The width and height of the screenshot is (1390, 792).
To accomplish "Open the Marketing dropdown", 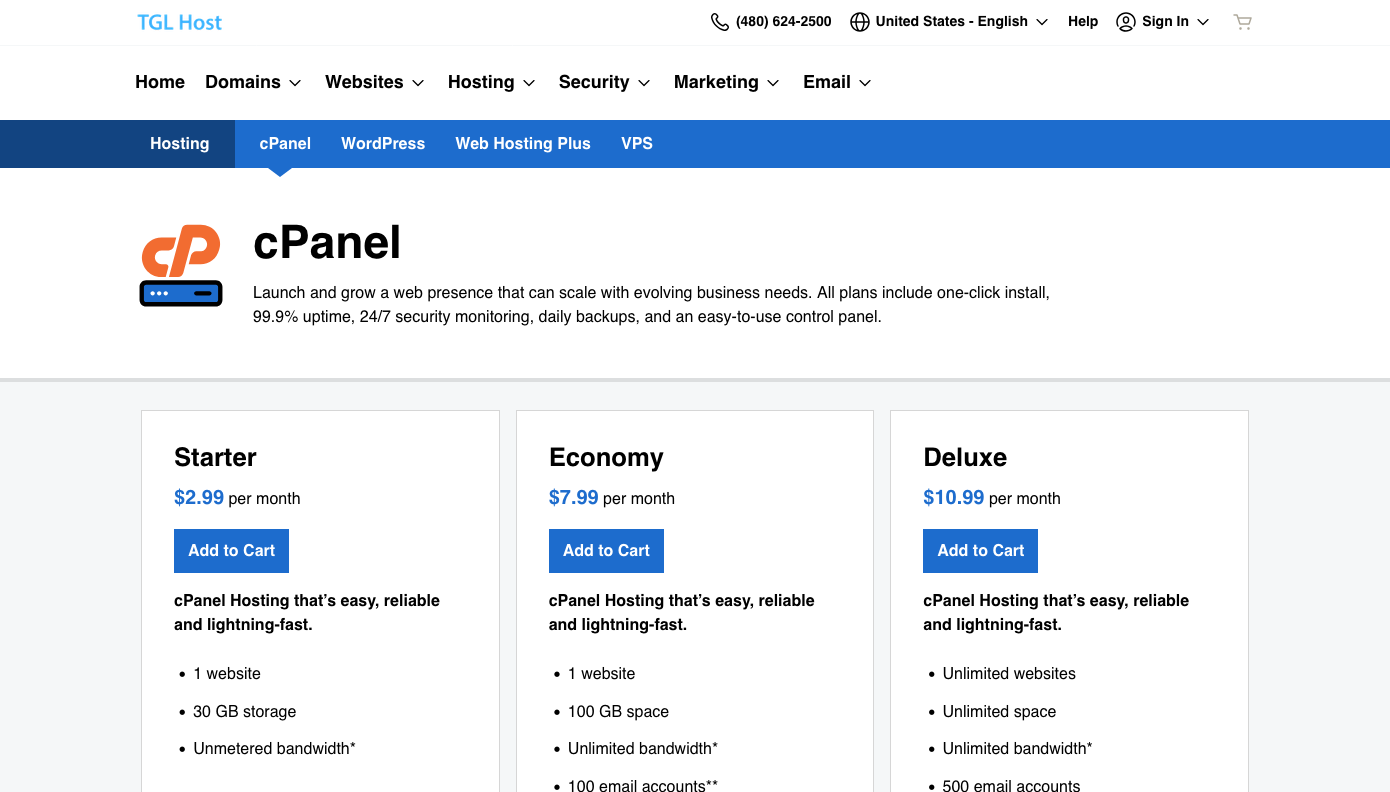I will pos(727,82).
